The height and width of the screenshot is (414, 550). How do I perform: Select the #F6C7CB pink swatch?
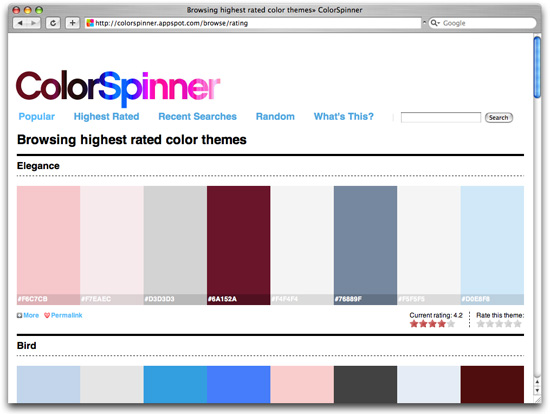click(48, 245)
